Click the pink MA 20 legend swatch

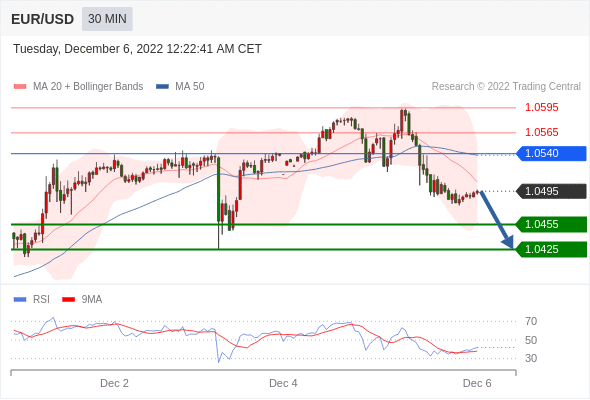[20, 87]
